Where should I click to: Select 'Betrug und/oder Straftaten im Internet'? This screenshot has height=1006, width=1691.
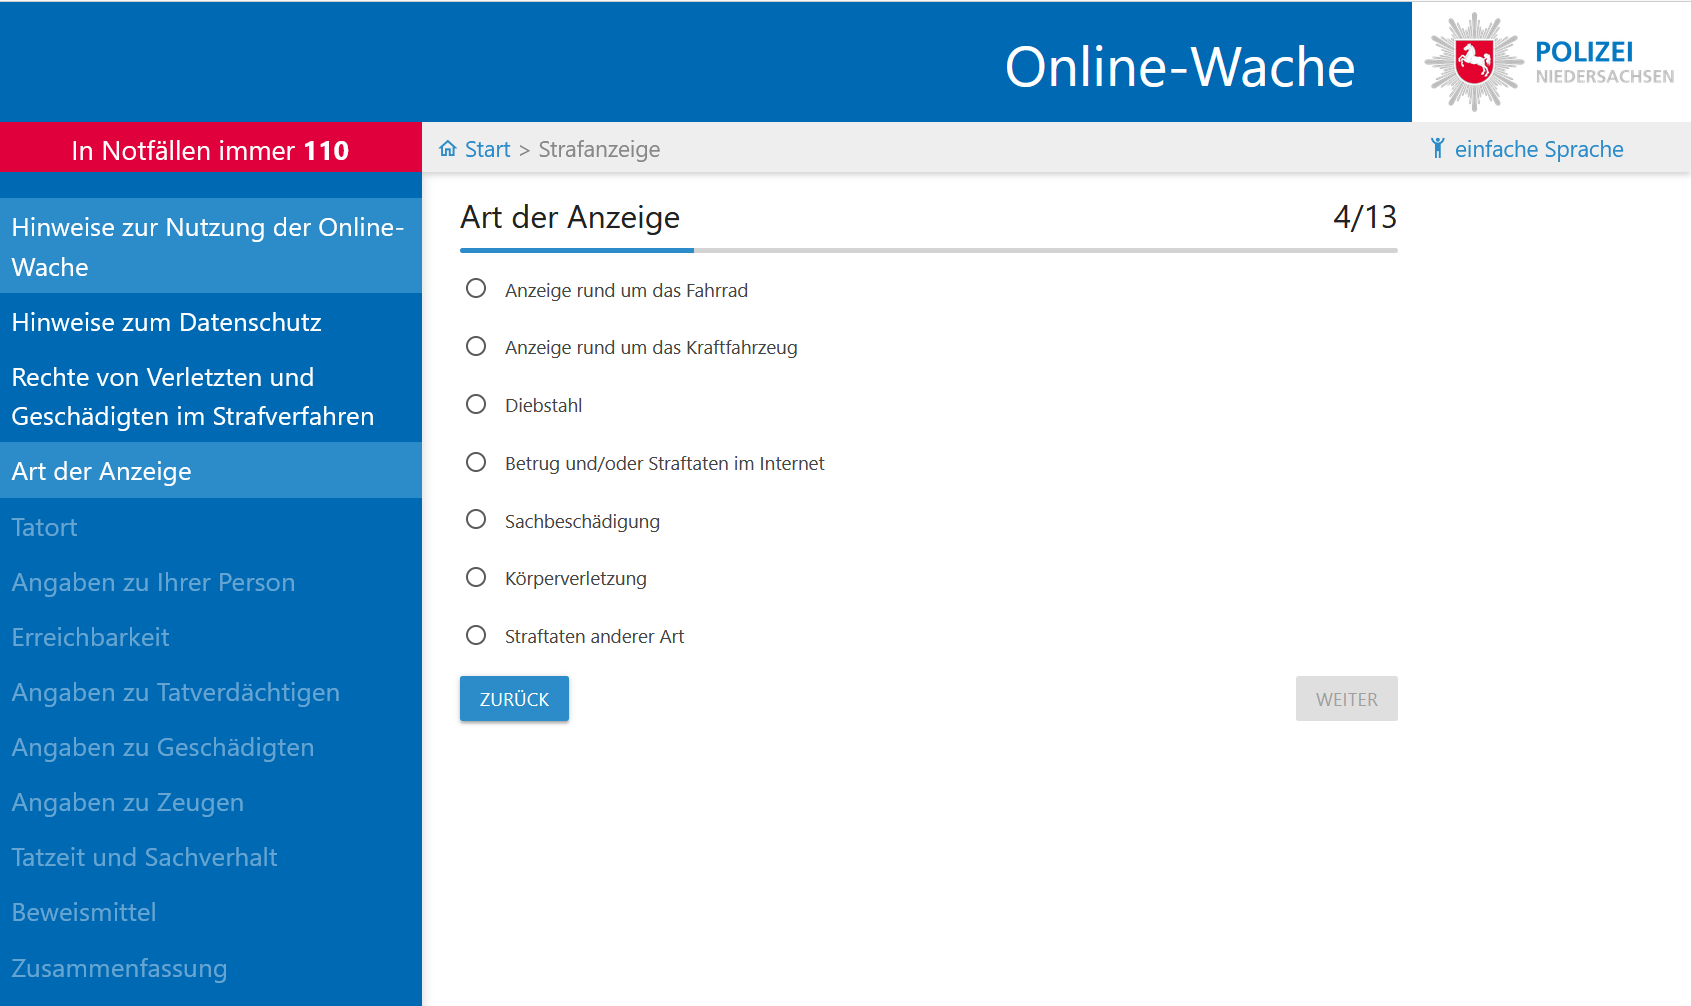point(476,462)
